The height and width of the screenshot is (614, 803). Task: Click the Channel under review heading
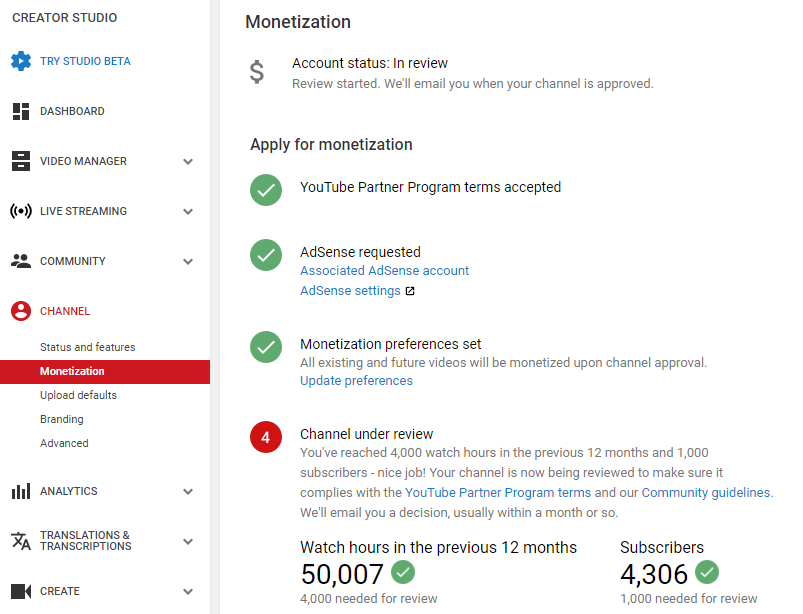[367, 434]
